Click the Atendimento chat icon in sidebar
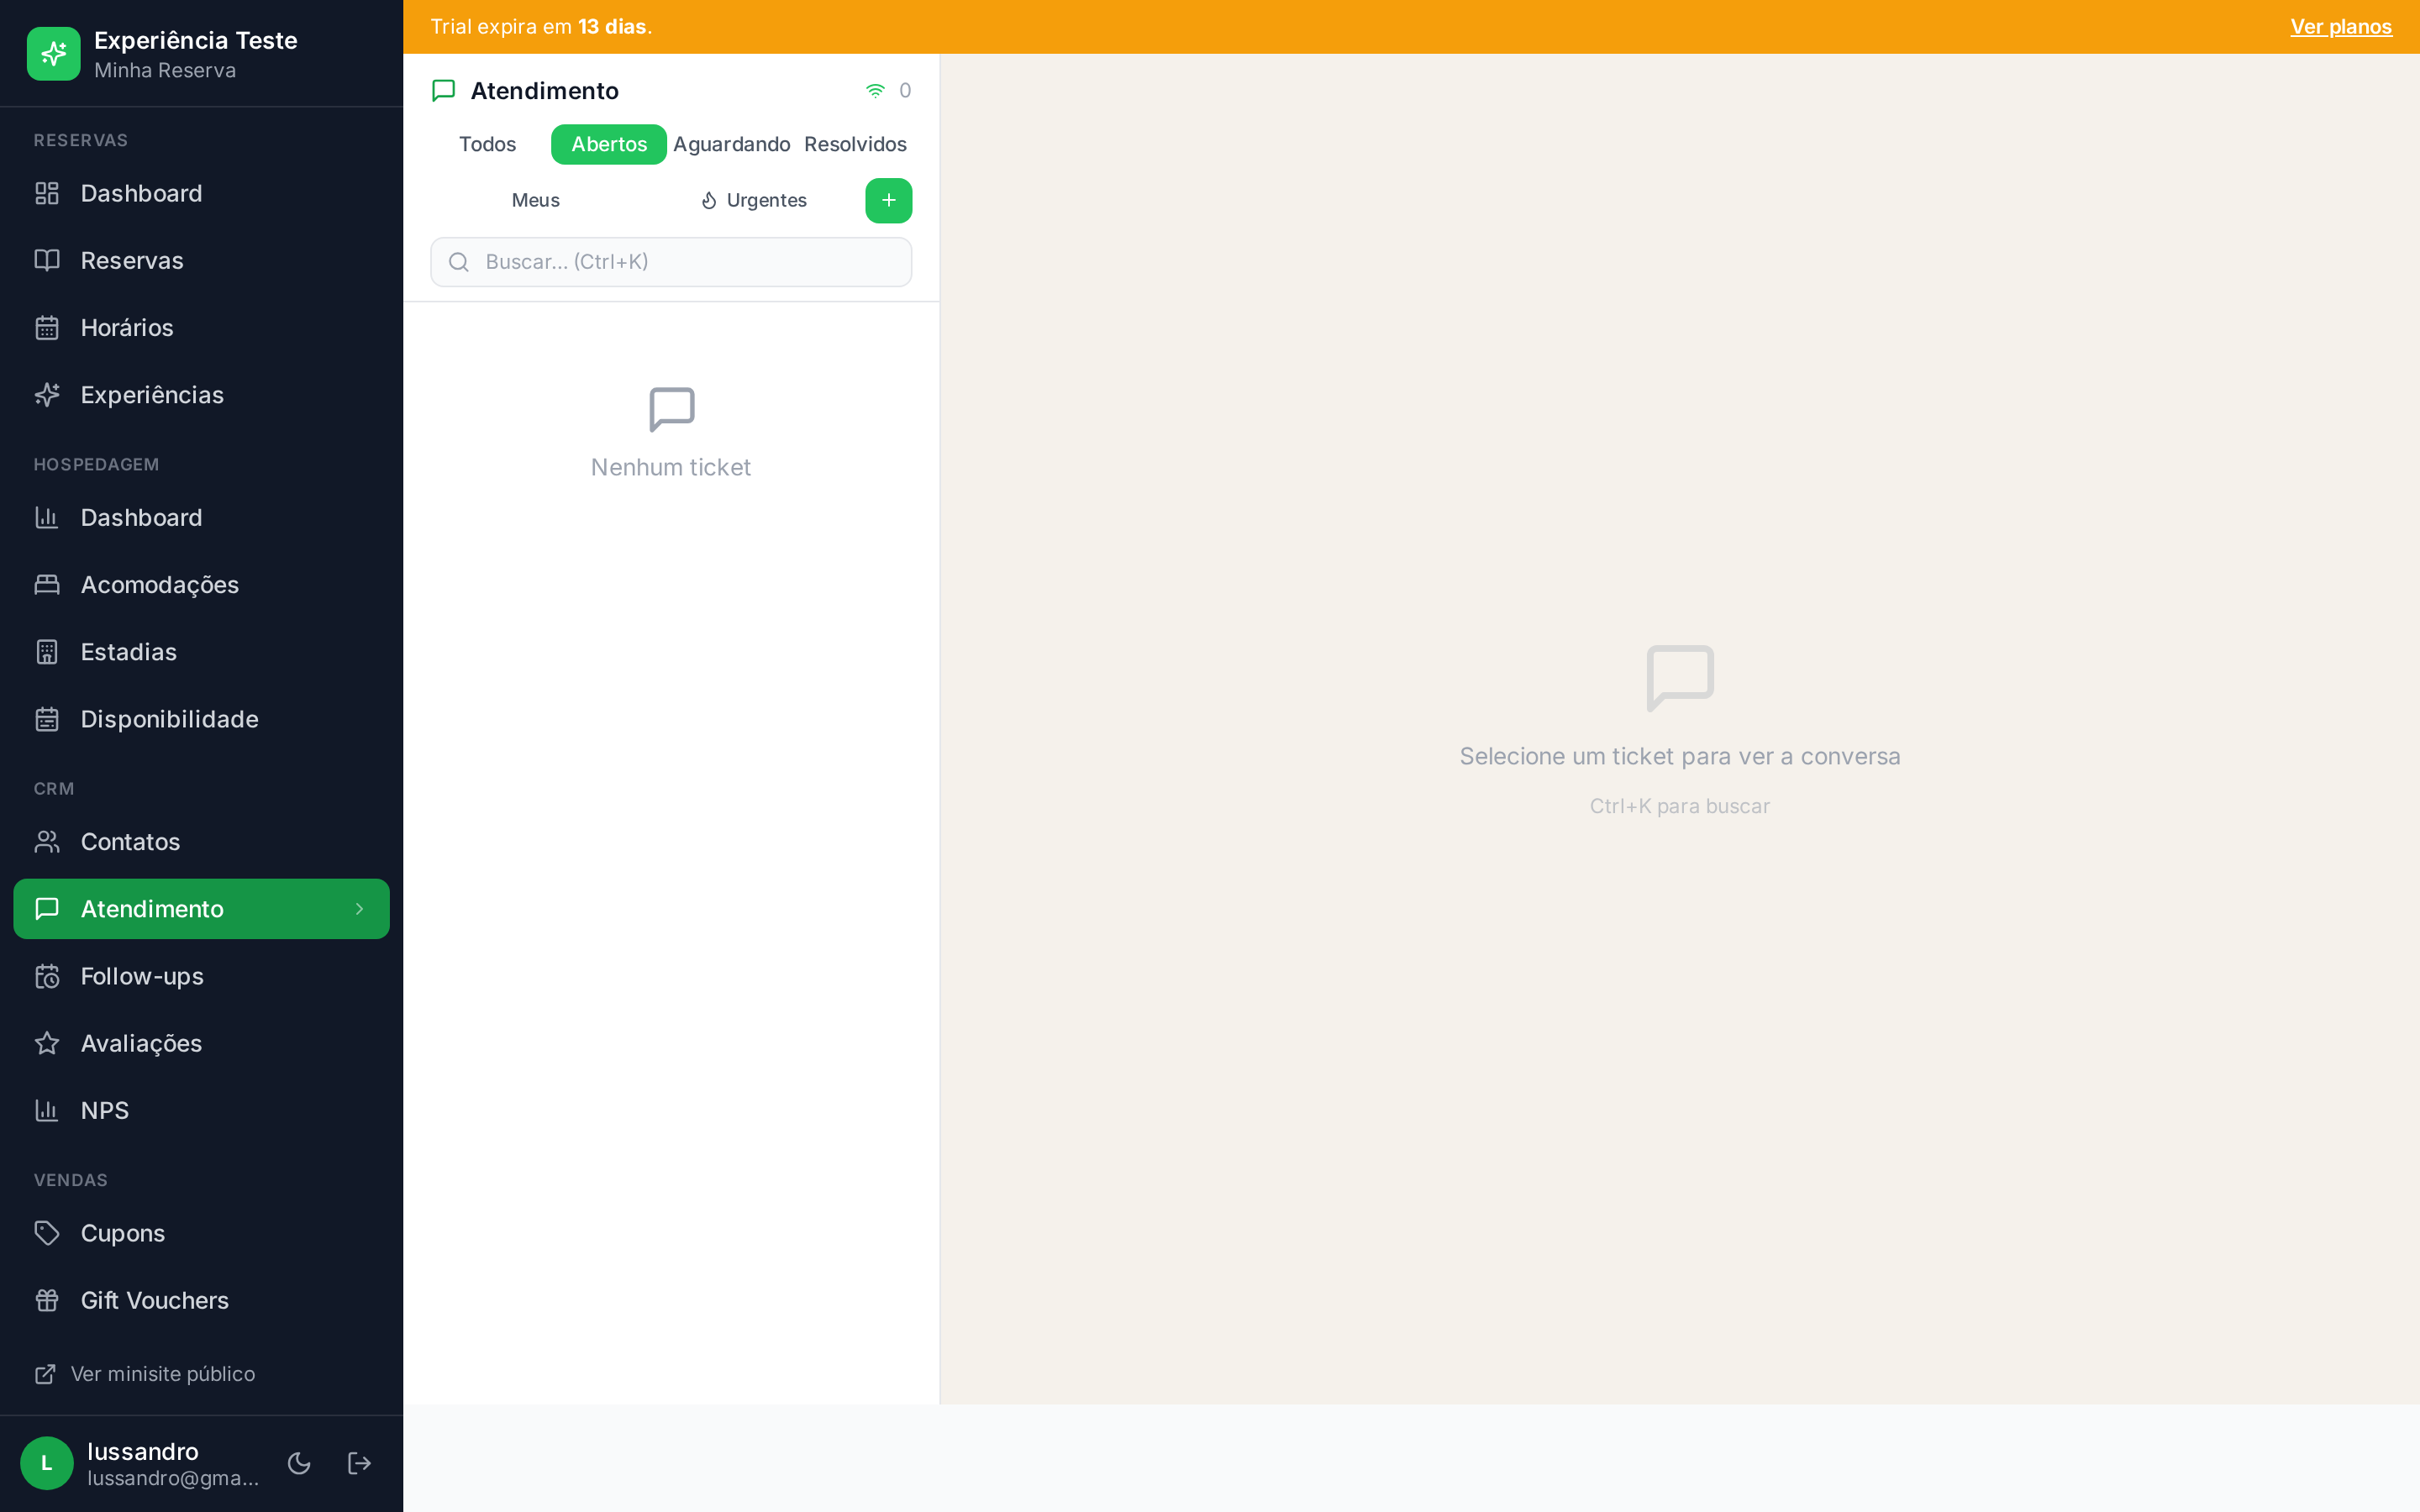This screenshot has width=2420, height=1512. coord(47,908)
